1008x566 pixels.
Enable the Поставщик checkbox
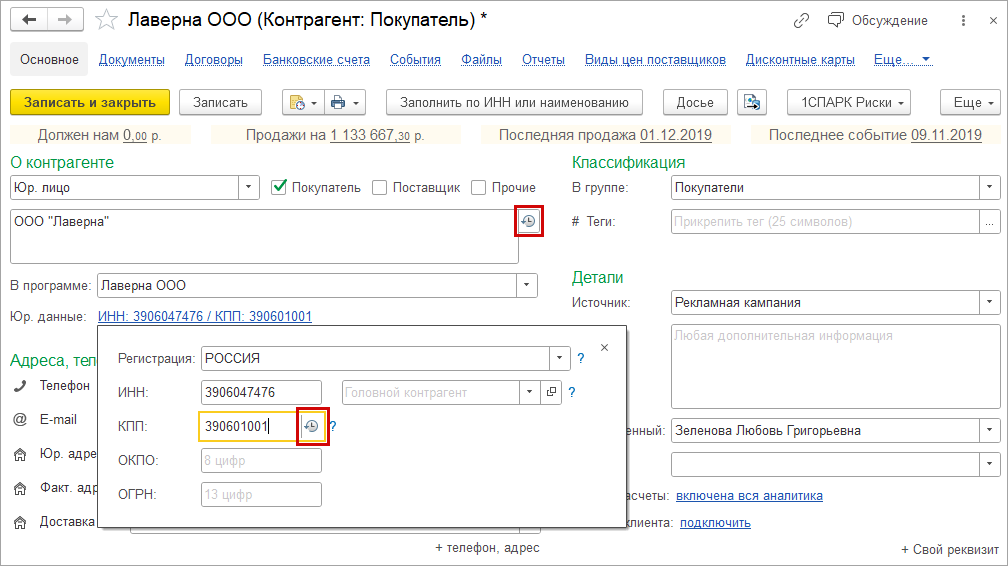tap(380, 187)
